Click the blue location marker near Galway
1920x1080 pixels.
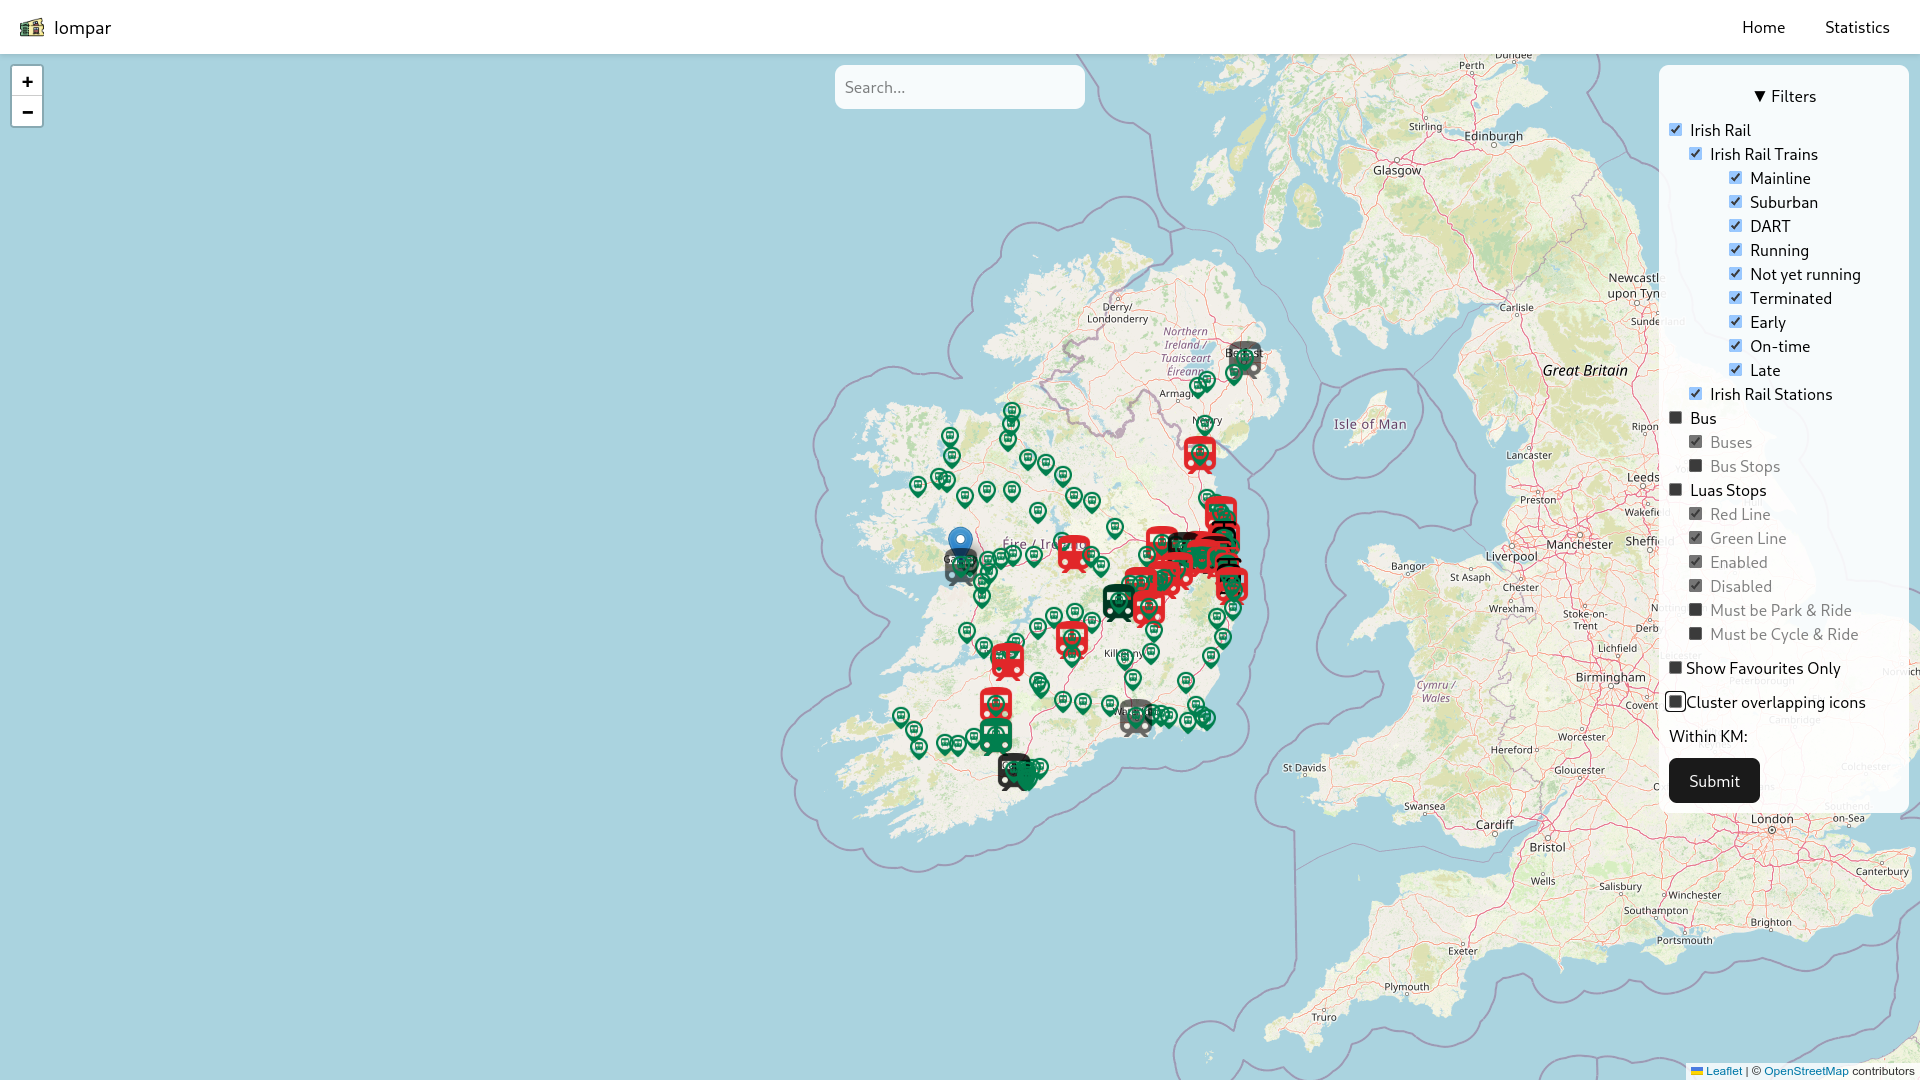[x=960, y=543]
